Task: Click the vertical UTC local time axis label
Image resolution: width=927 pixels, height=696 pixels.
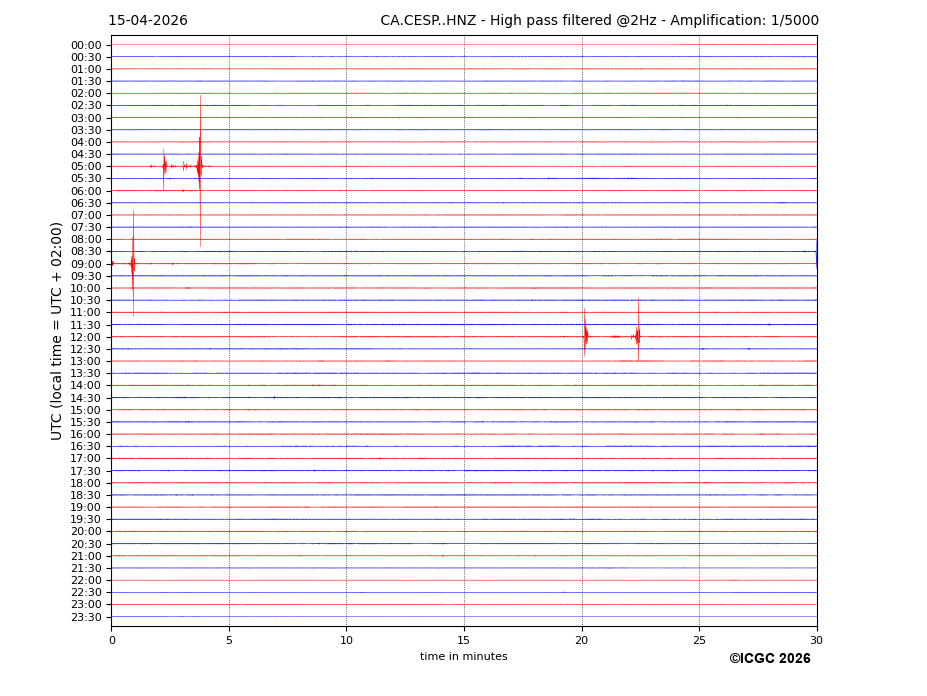Action: click(x=57, y=330)
